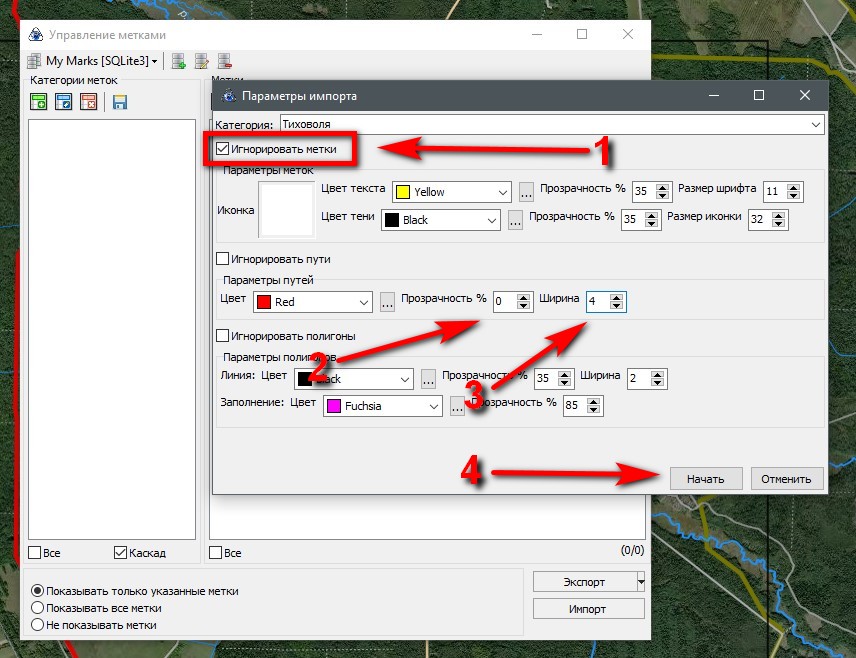Add a new marks category

tap(39, 102)
